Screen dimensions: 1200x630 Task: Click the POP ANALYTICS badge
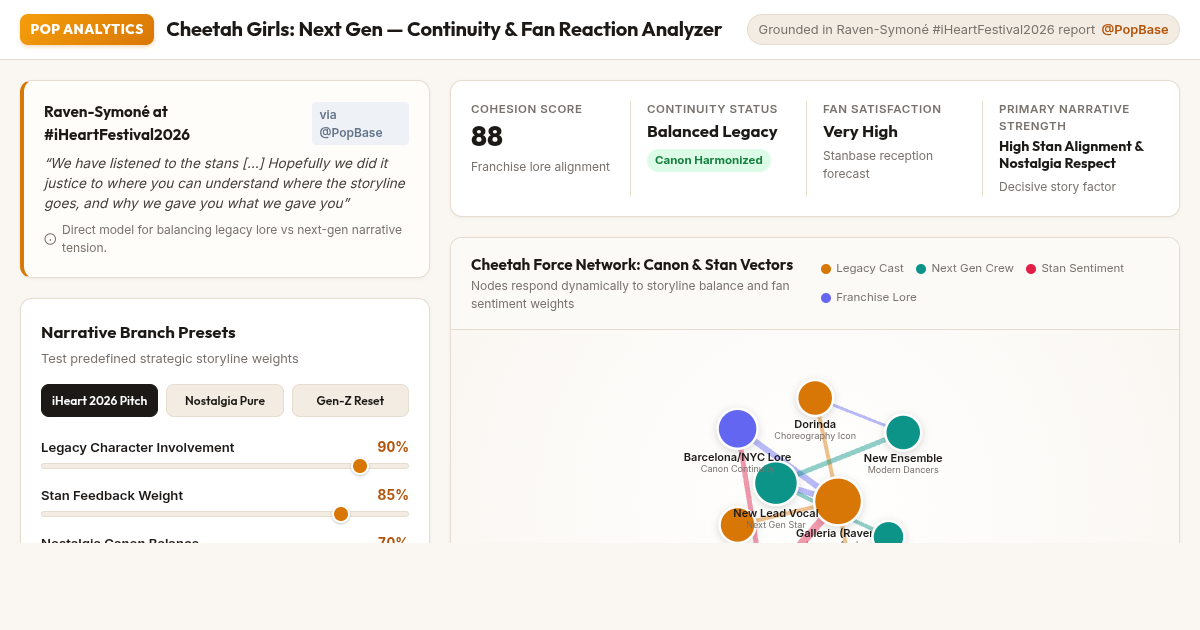point(87,29)
